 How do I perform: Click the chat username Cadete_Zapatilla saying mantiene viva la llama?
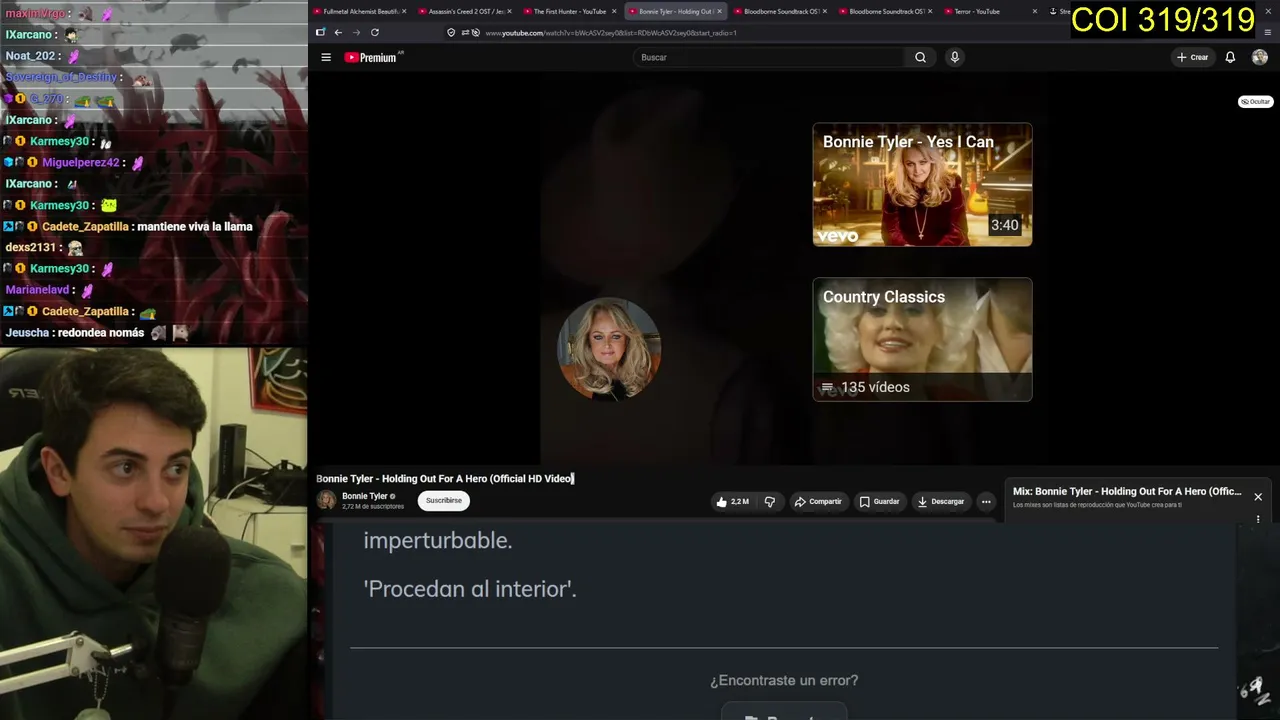click(85, 227)
